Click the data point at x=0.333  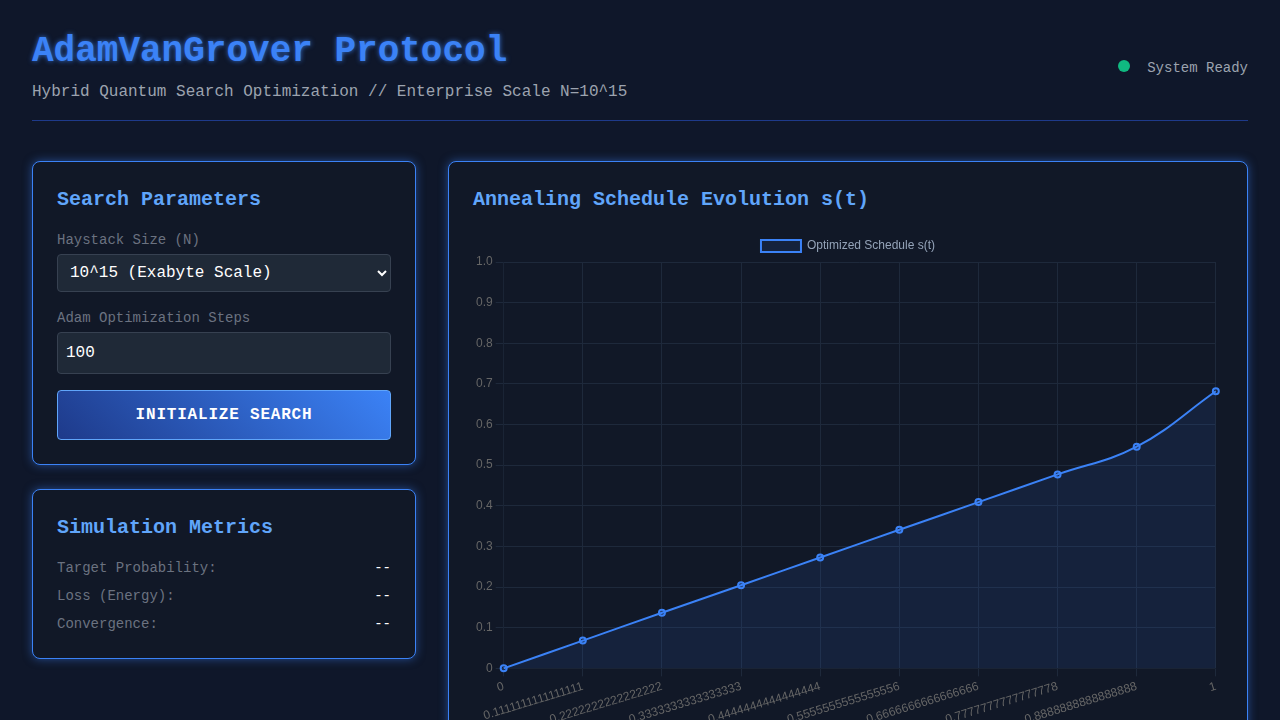coord(741,585)
